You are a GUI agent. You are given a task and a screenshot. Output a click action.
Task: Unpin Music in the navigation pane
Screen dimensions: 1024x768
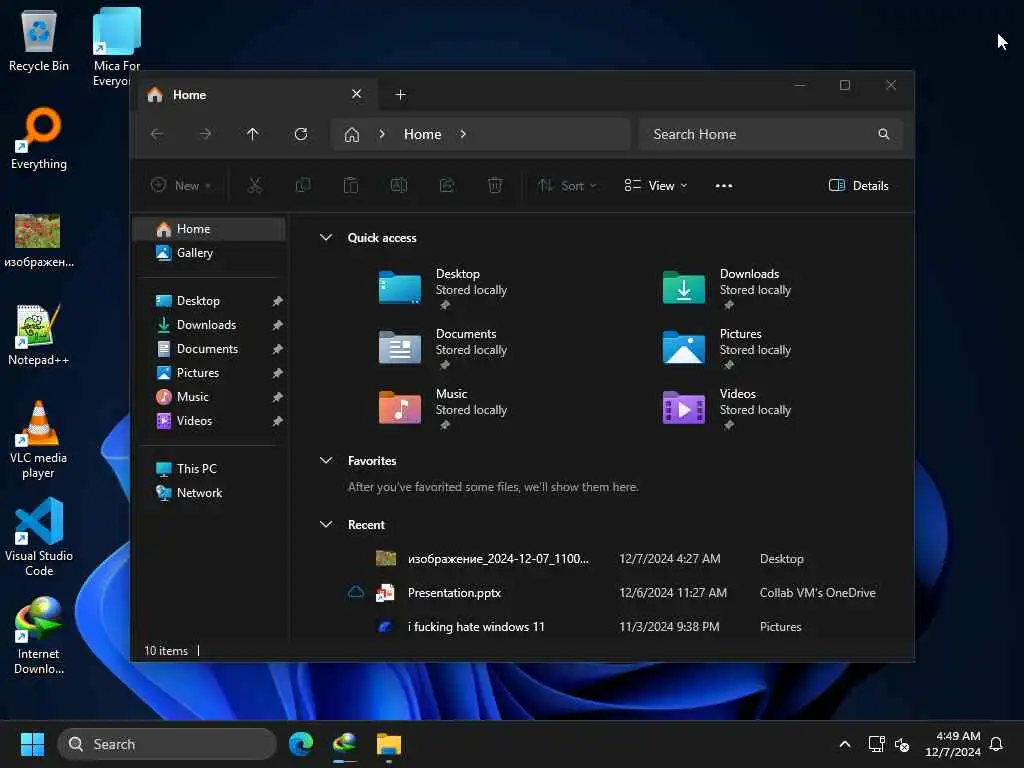[x=278, y=397]
